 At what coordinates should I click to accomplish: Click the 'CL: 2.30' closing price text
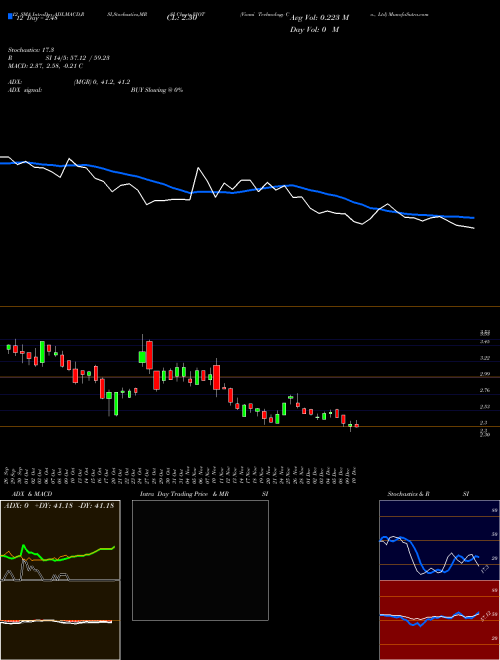click(182, 18)
